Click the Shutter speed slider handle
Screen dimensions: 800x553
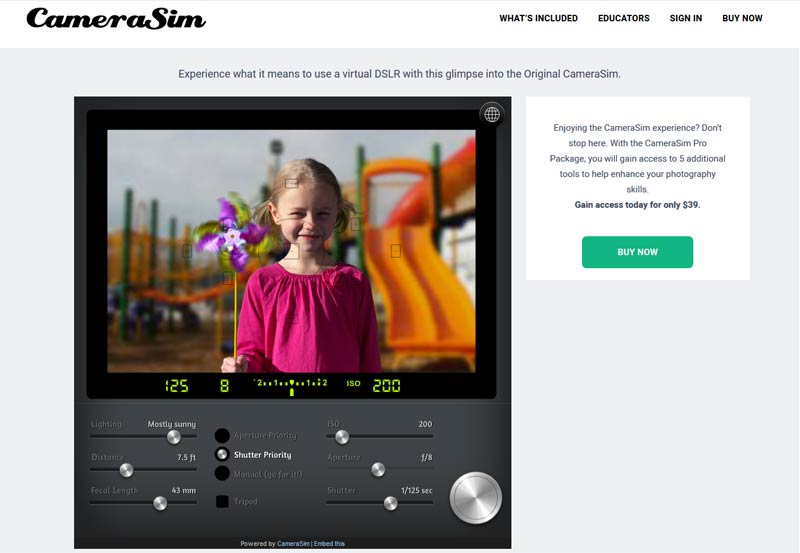(391, 503)
